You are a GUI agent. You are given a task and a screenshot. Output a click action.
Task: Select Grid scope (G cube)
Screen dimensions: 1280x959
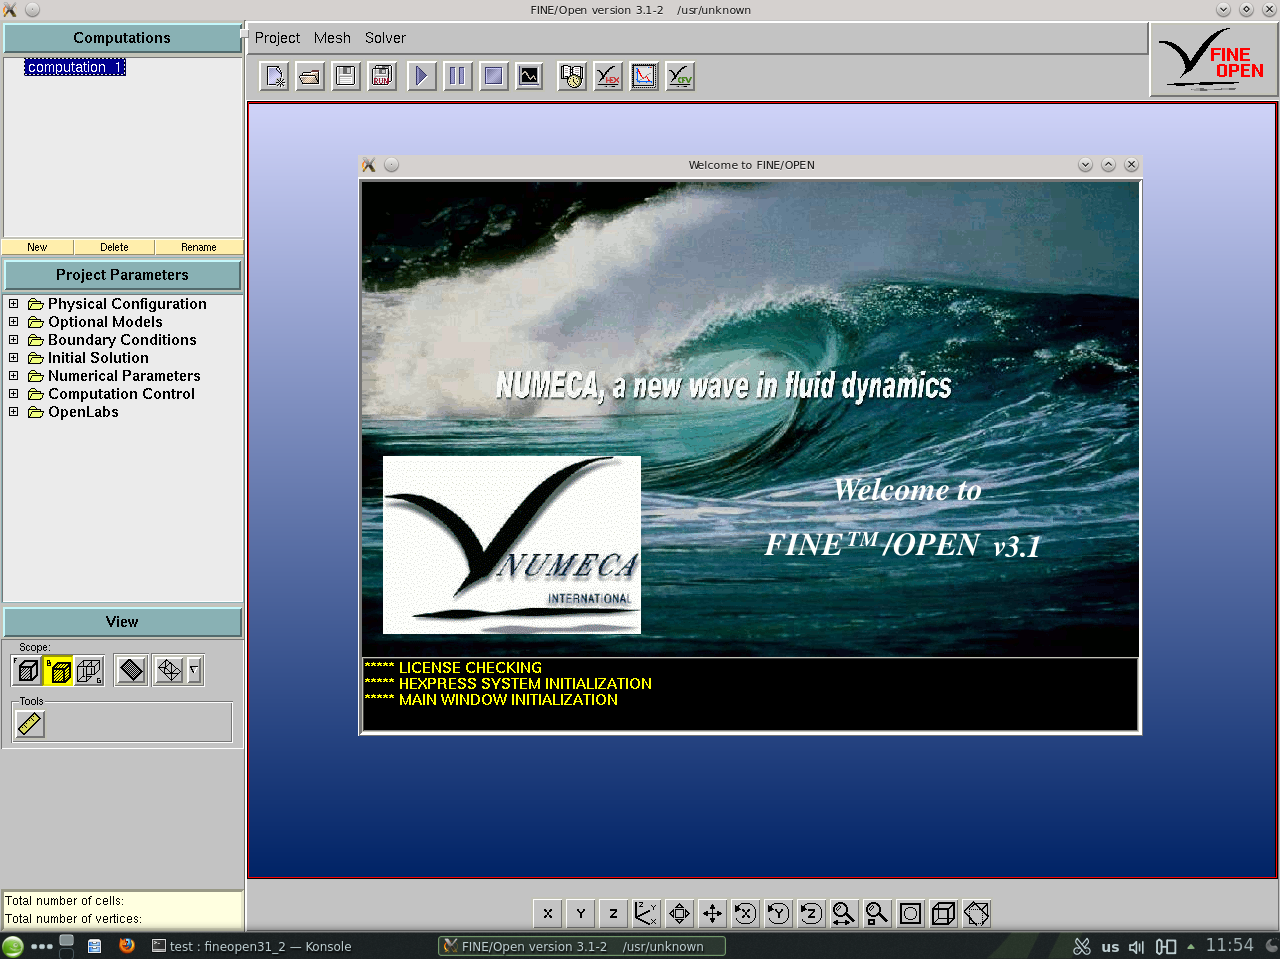point(89,670)
